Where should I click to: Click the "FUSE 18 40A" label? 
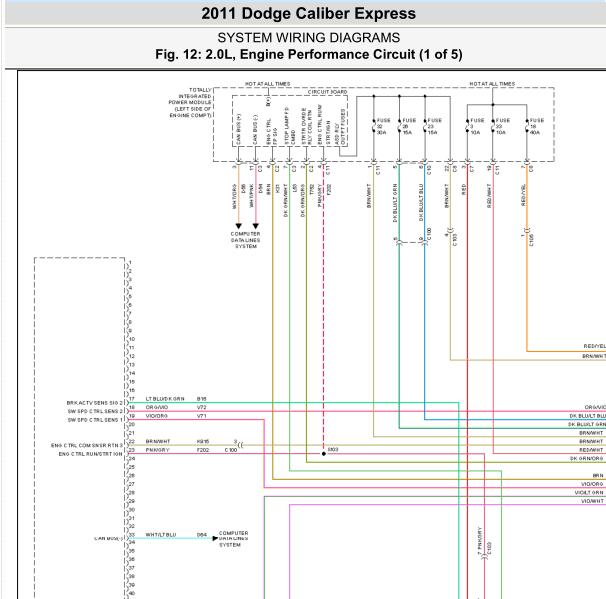click(x=536, y=126)
